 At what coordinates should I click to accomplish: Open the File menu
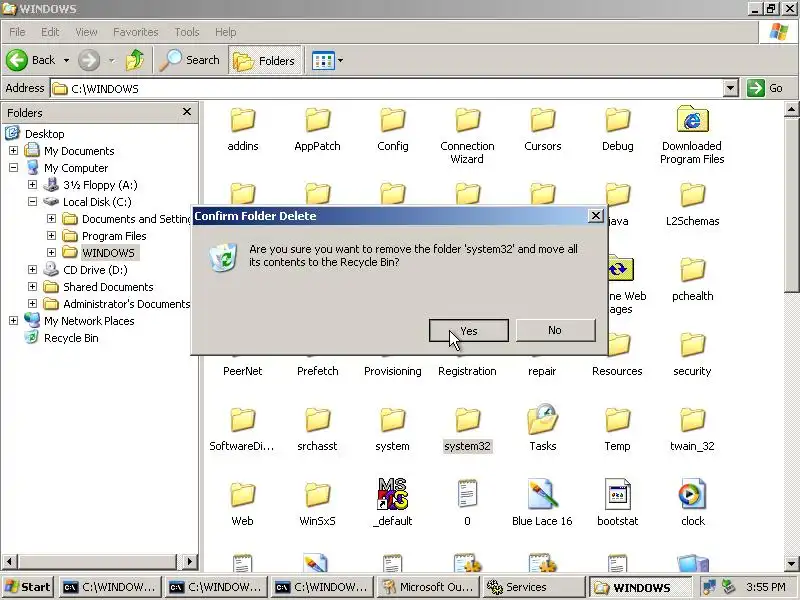(17, 32)
